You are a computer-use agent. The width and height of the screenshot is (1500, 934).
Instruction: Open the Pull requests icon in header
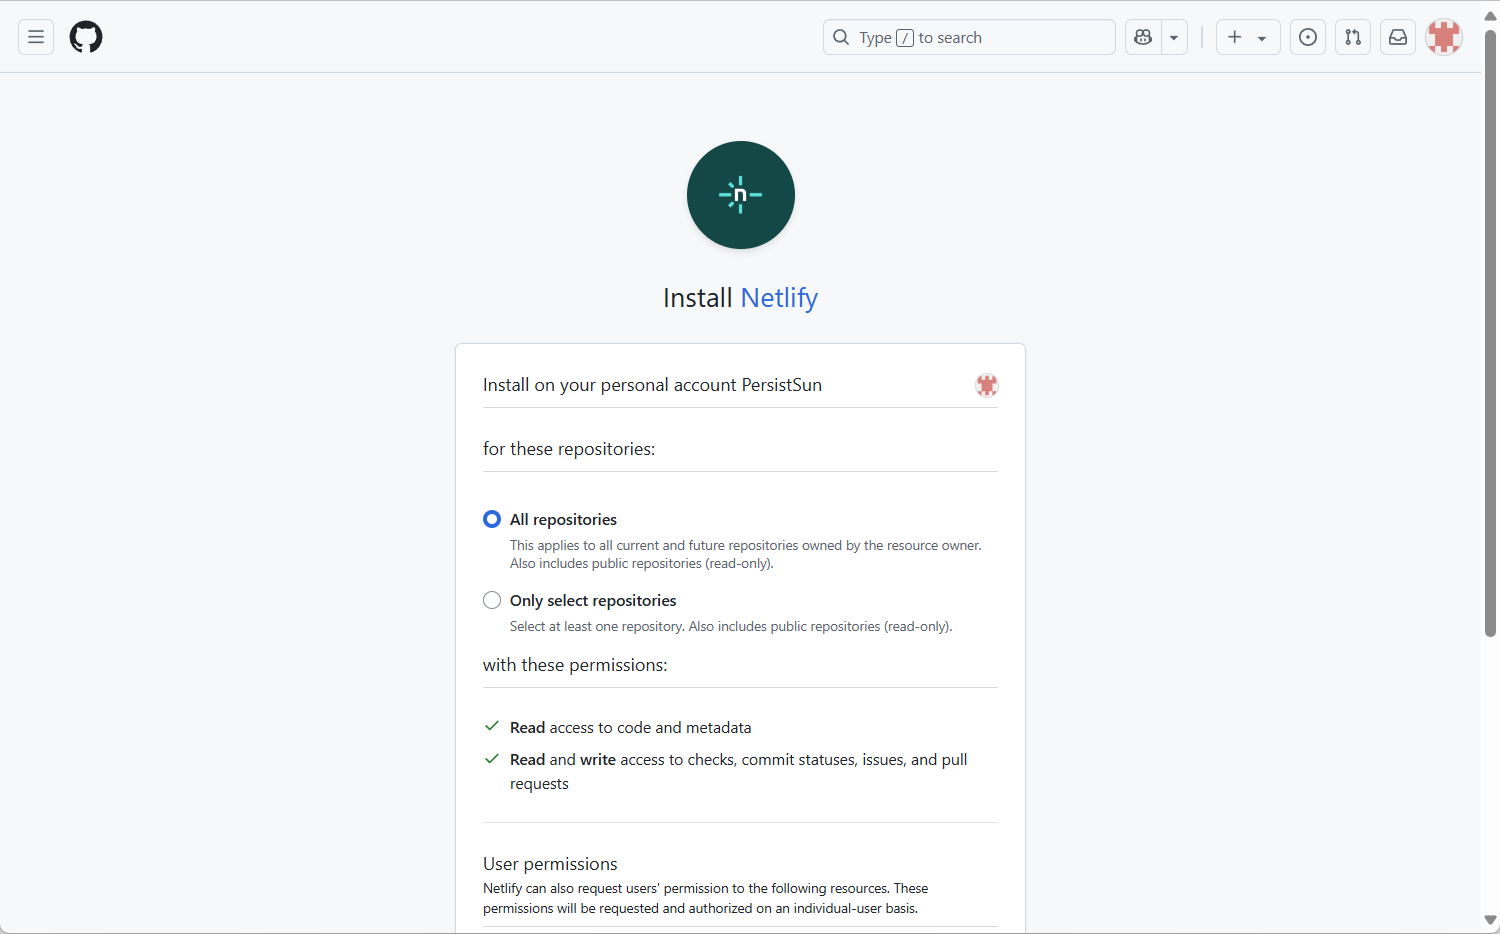click(x=1353, y=37)
